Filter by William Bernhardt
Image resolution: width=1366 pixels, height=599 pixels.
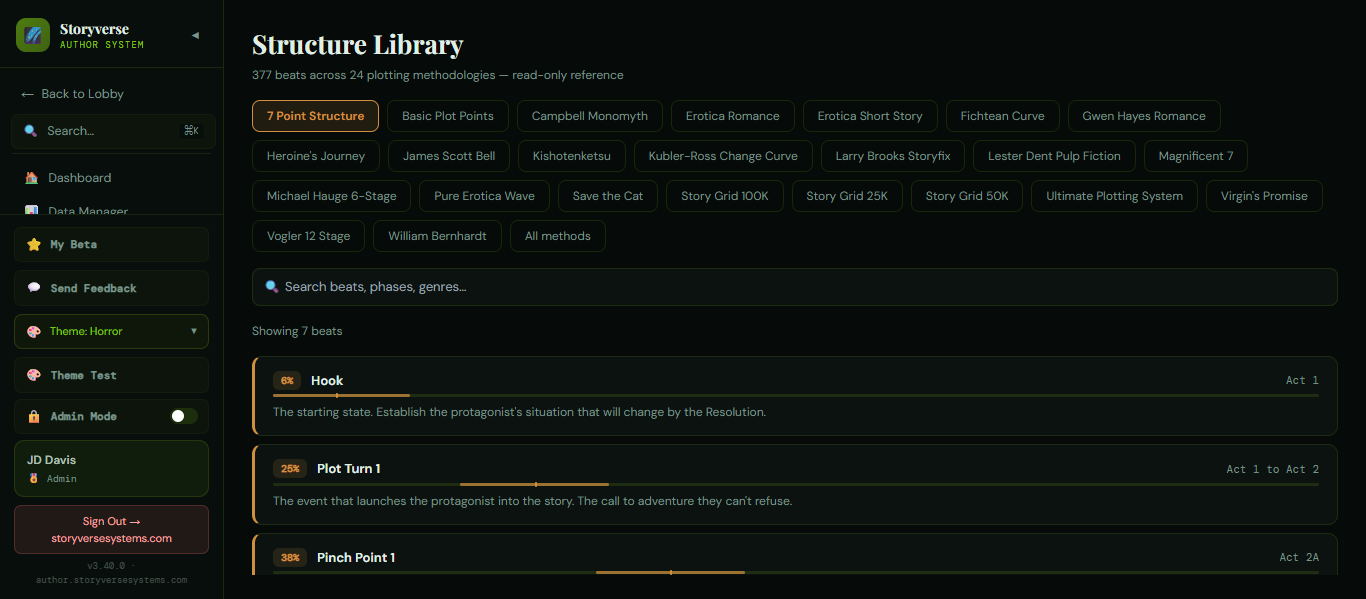point(437,236)
